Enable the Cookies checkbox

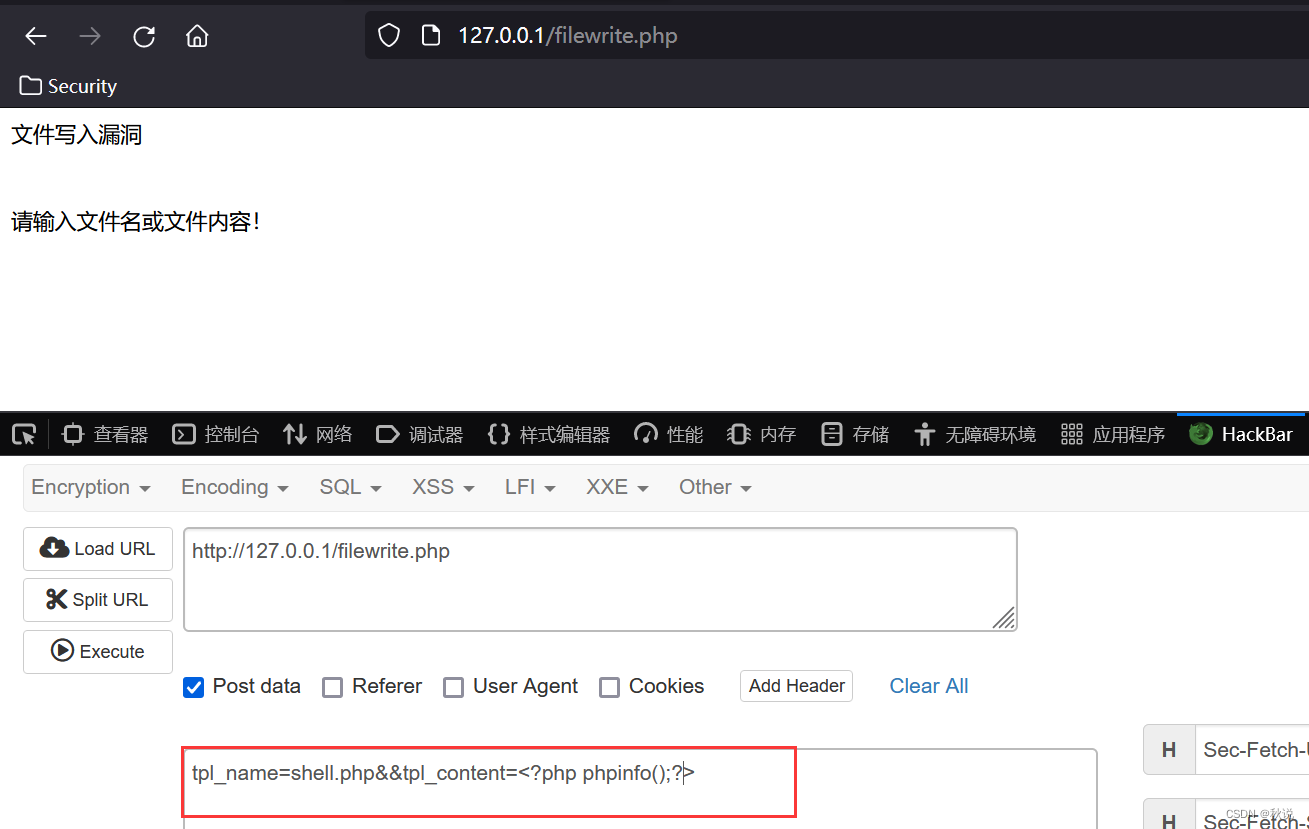click(x=609, y=687)
